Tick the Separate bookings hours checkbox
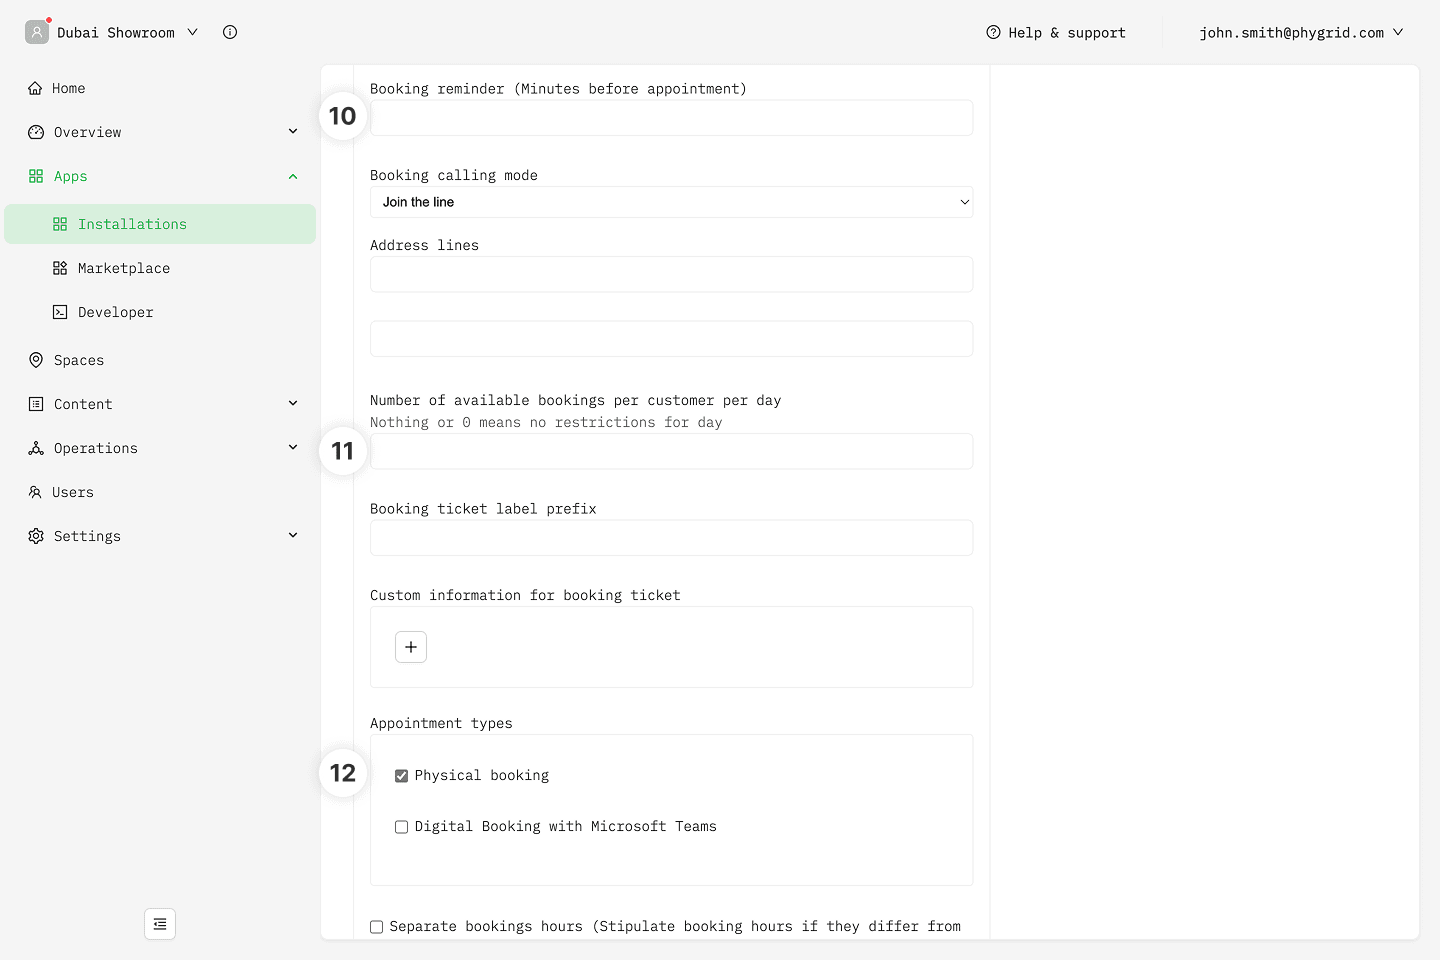The image size is (1440, 960). click(377, 927)
